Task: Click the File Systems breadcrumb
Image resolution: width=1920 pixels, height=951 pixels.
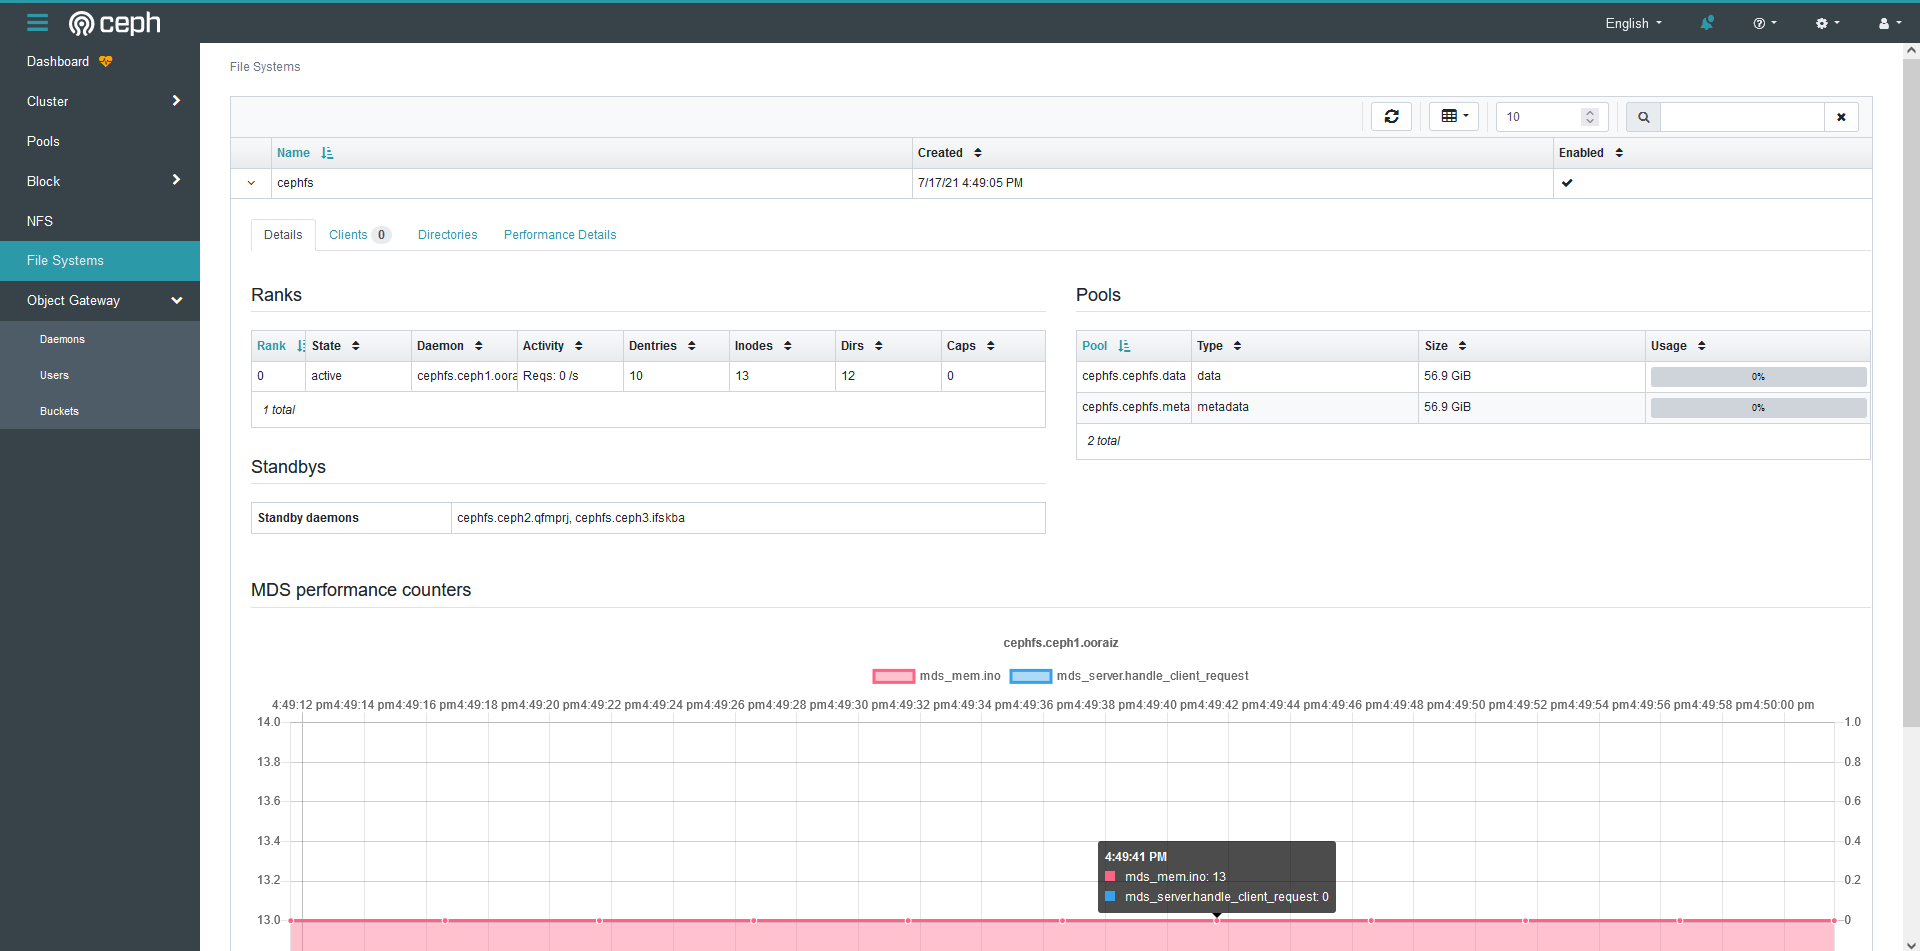Action: [x=265, y=67]
